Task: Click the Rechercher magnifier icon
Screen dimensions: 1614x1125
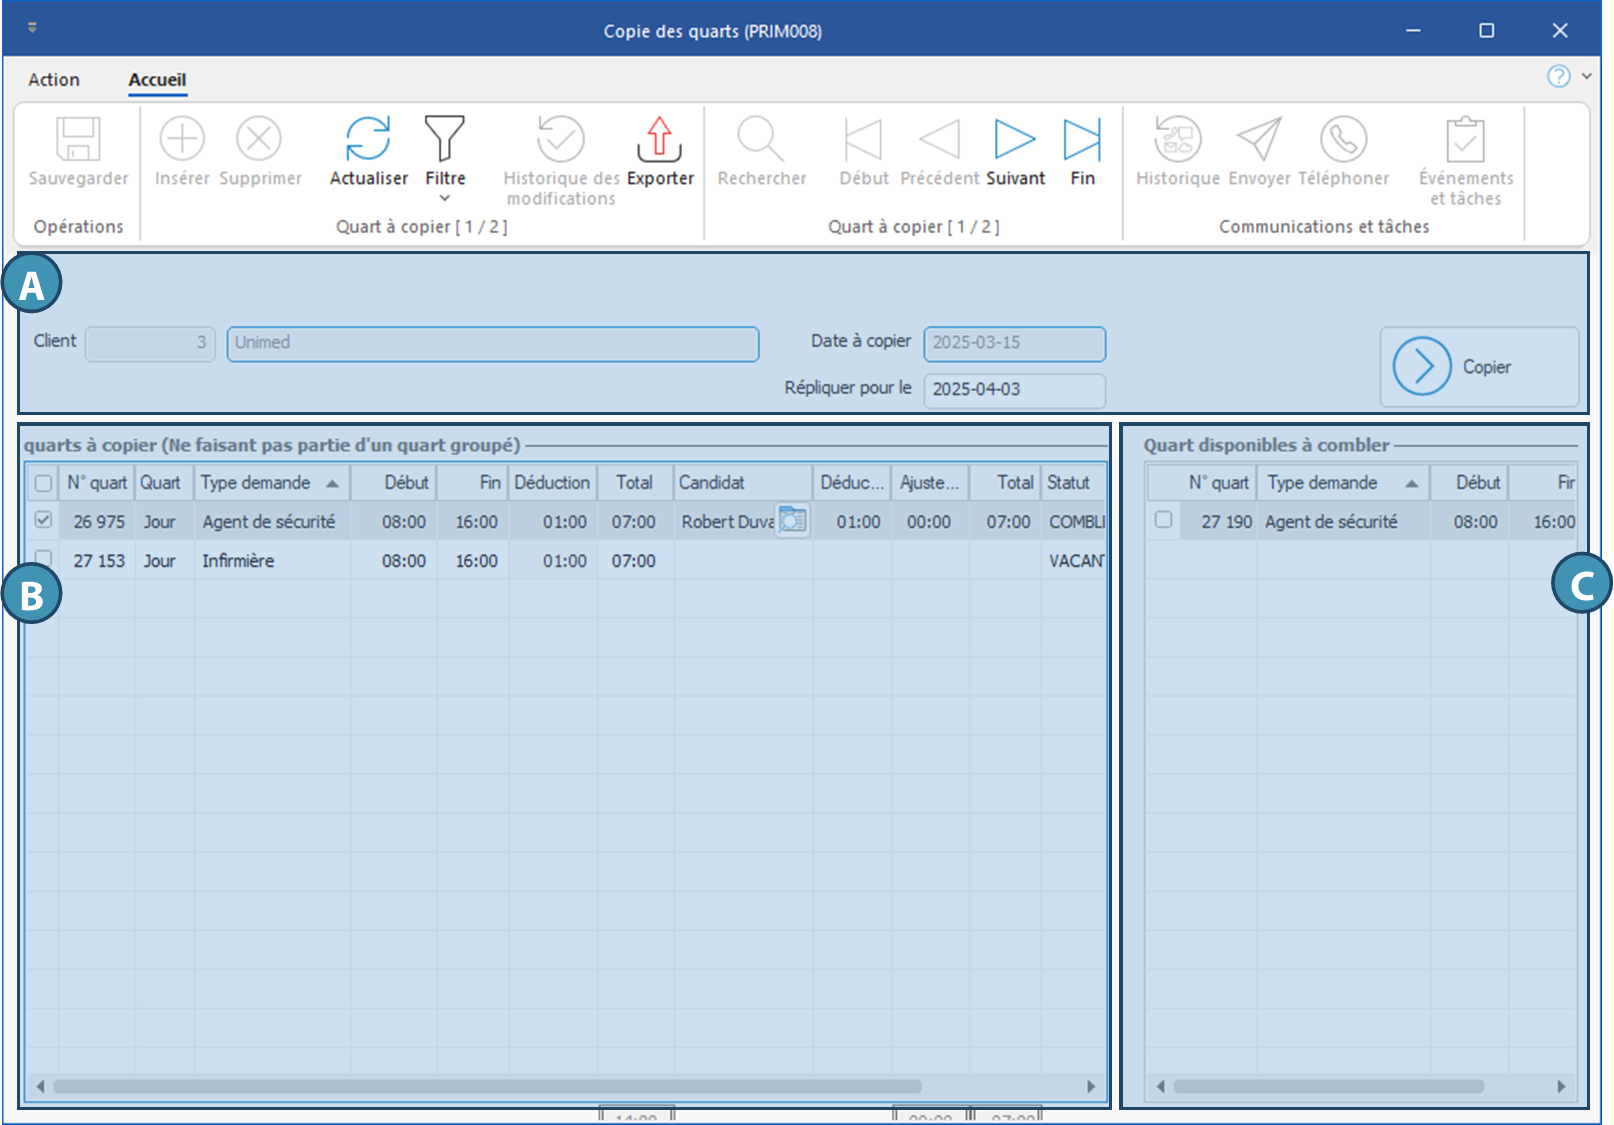Action: point(761,139)
